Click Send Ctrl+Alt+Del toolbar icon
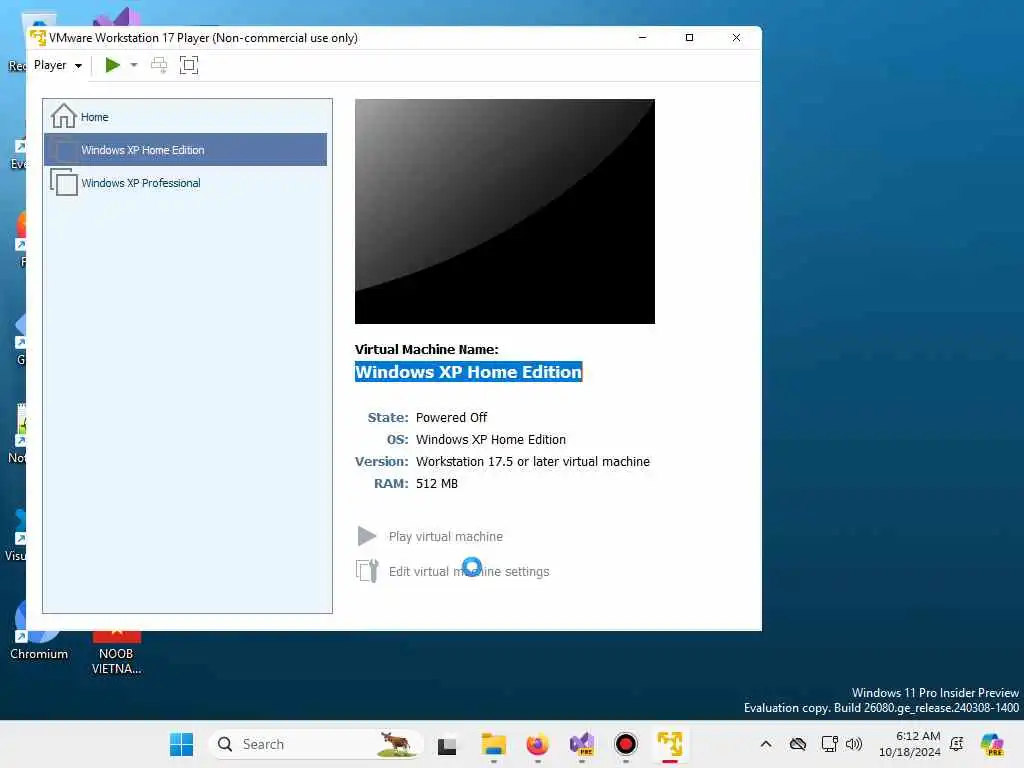The width and height of the screenshot is (1024, 768). pos(159,65)
